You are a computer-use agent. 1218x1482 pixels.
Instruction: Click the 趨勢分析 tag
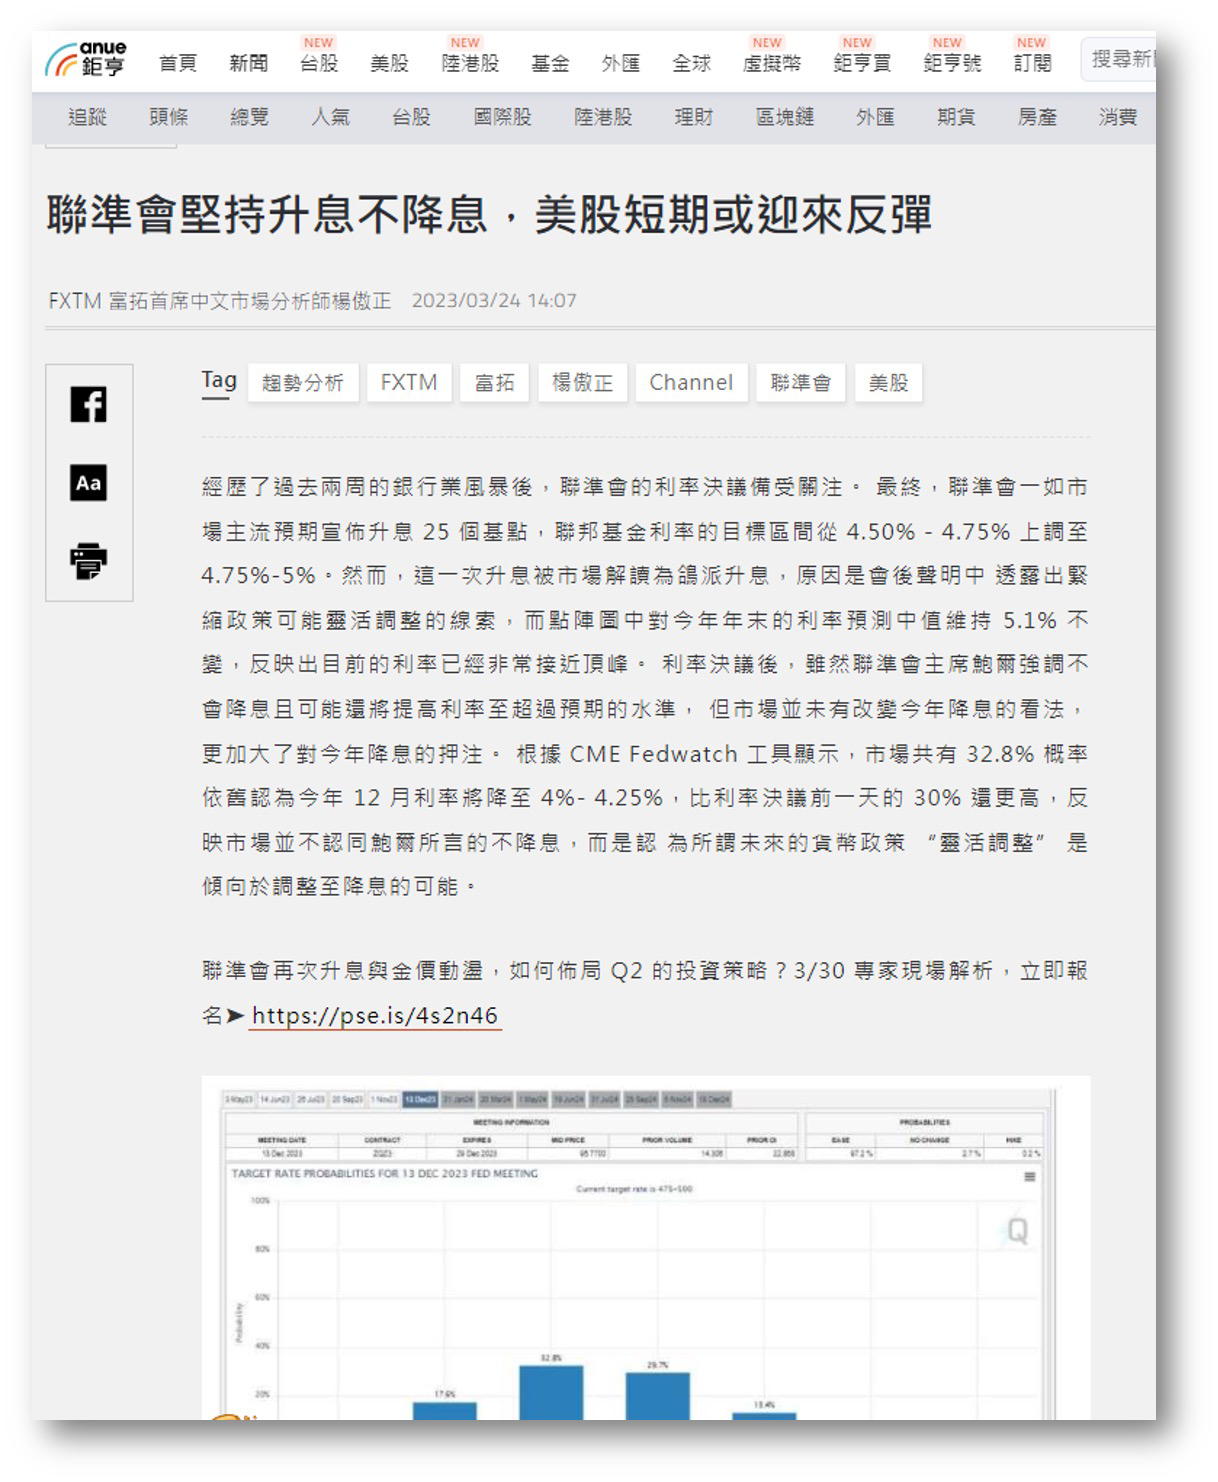point(303,383)
